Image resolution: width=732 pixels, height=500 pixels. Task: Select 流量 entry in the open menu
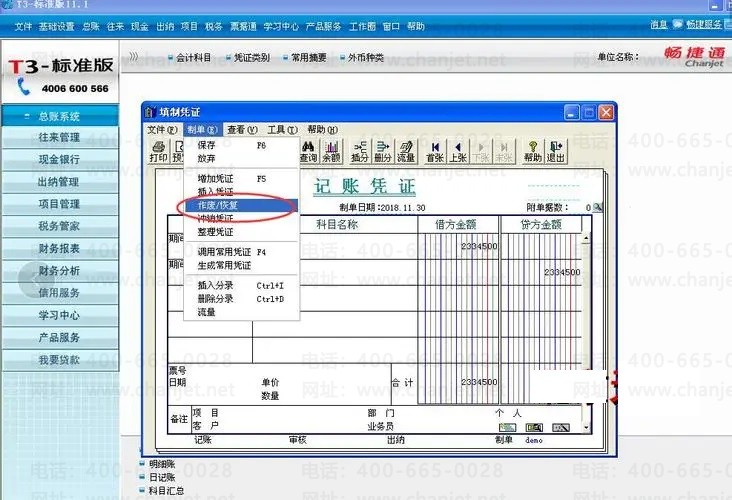(241, 312)
